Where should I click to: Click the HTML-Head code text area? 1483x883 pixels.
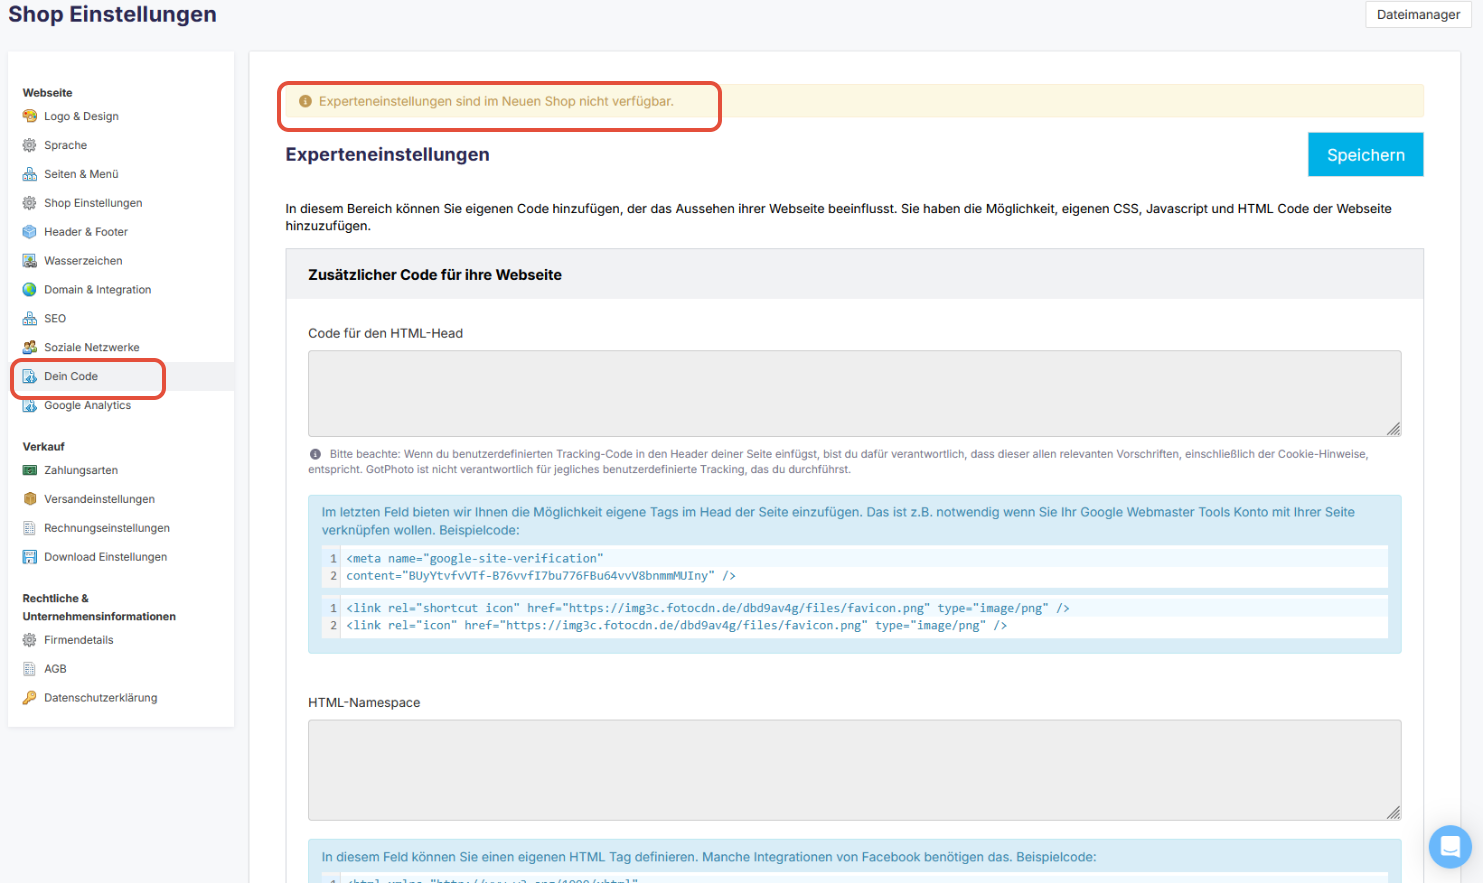[x=854, y=393]
